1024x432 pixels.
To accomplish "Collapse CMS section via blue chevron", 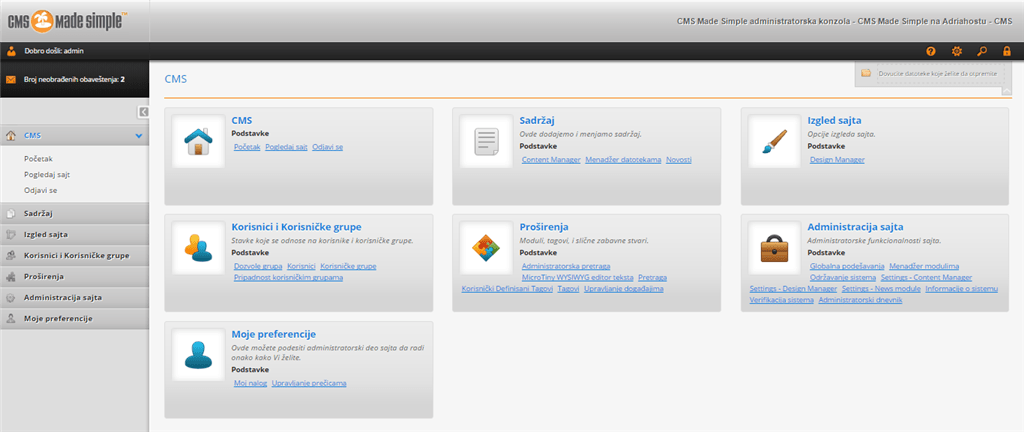I will pyautogui.click(x=138, y=136).
